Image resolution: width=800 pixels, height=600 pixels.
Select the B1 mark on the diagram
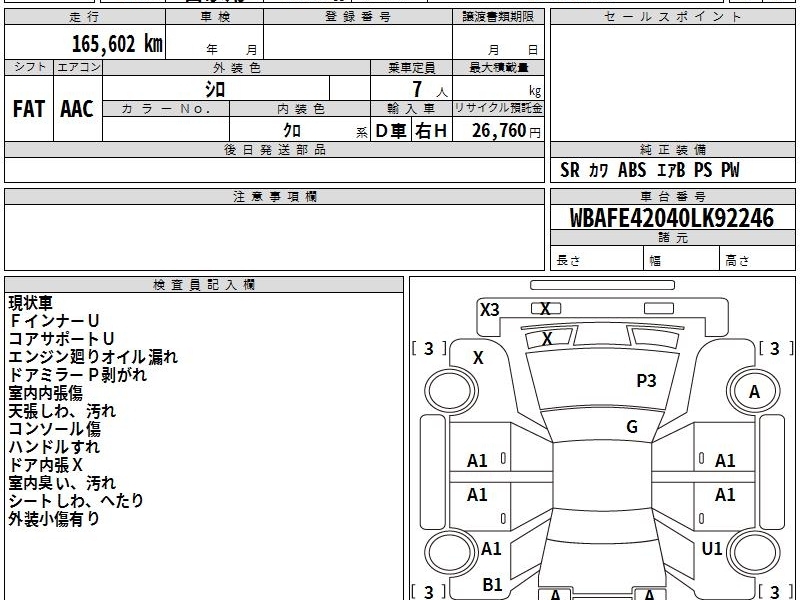(x=492, y=585)
